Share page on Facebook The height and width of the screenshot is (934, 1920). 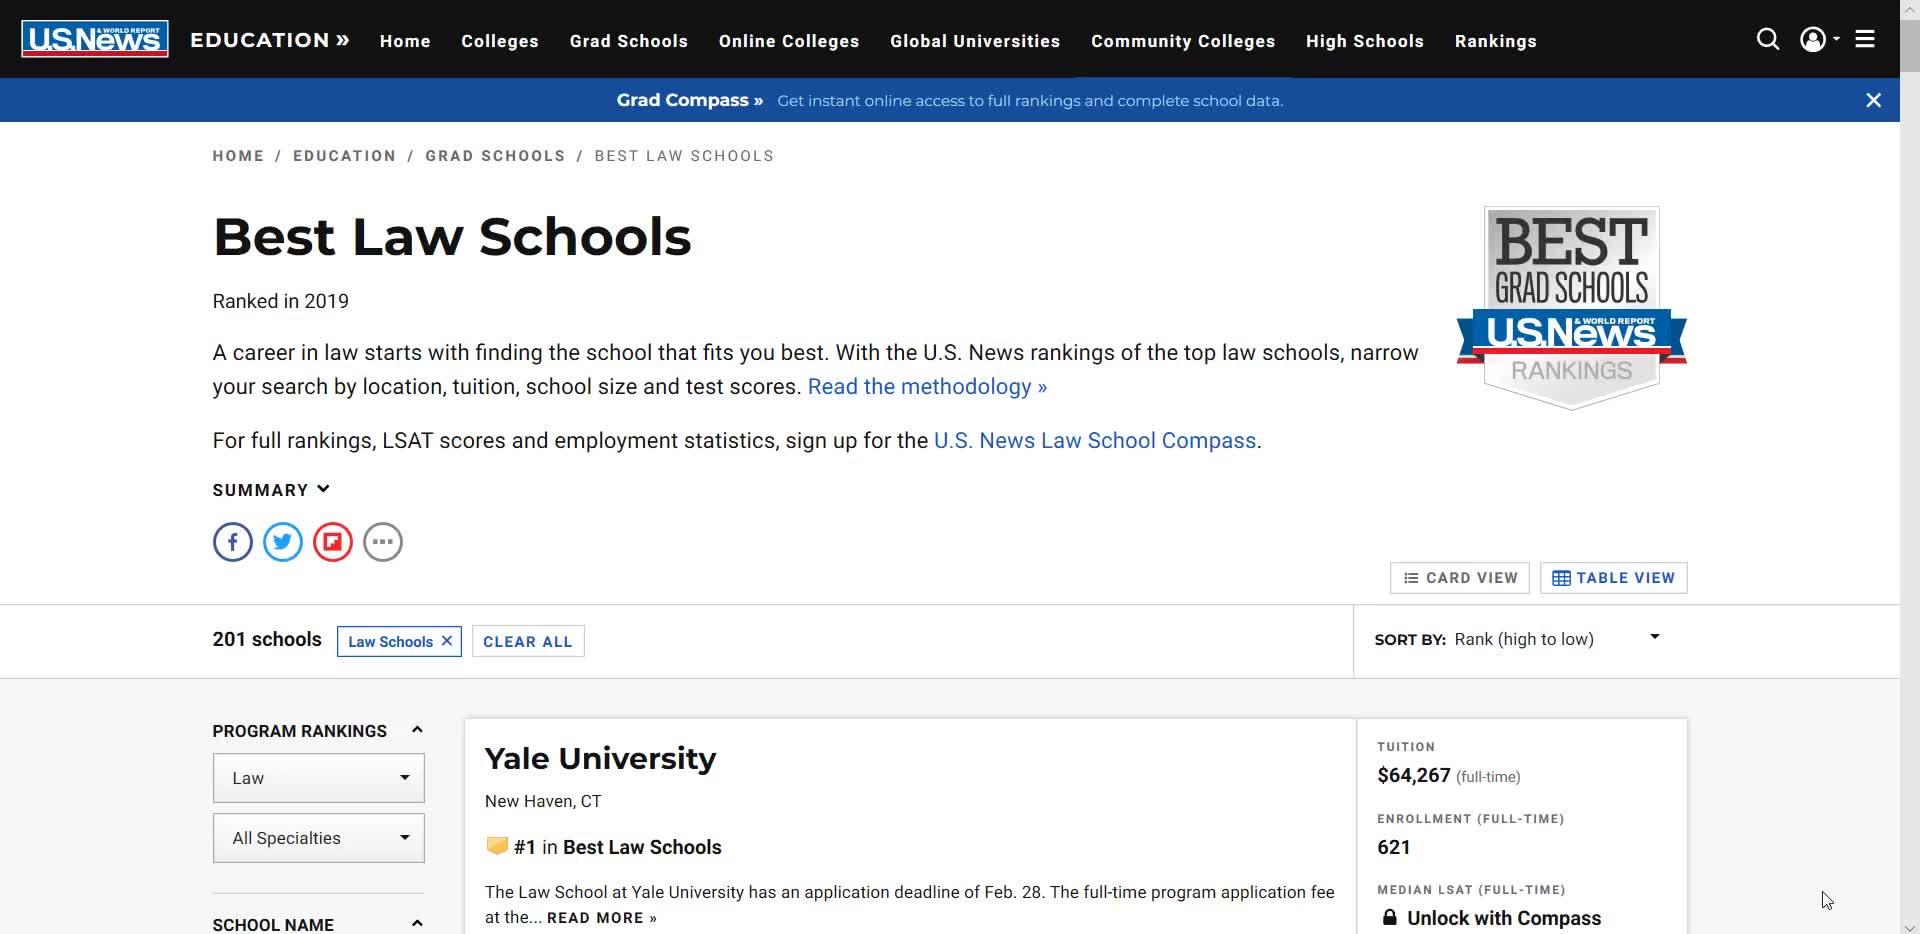[232, 542]
